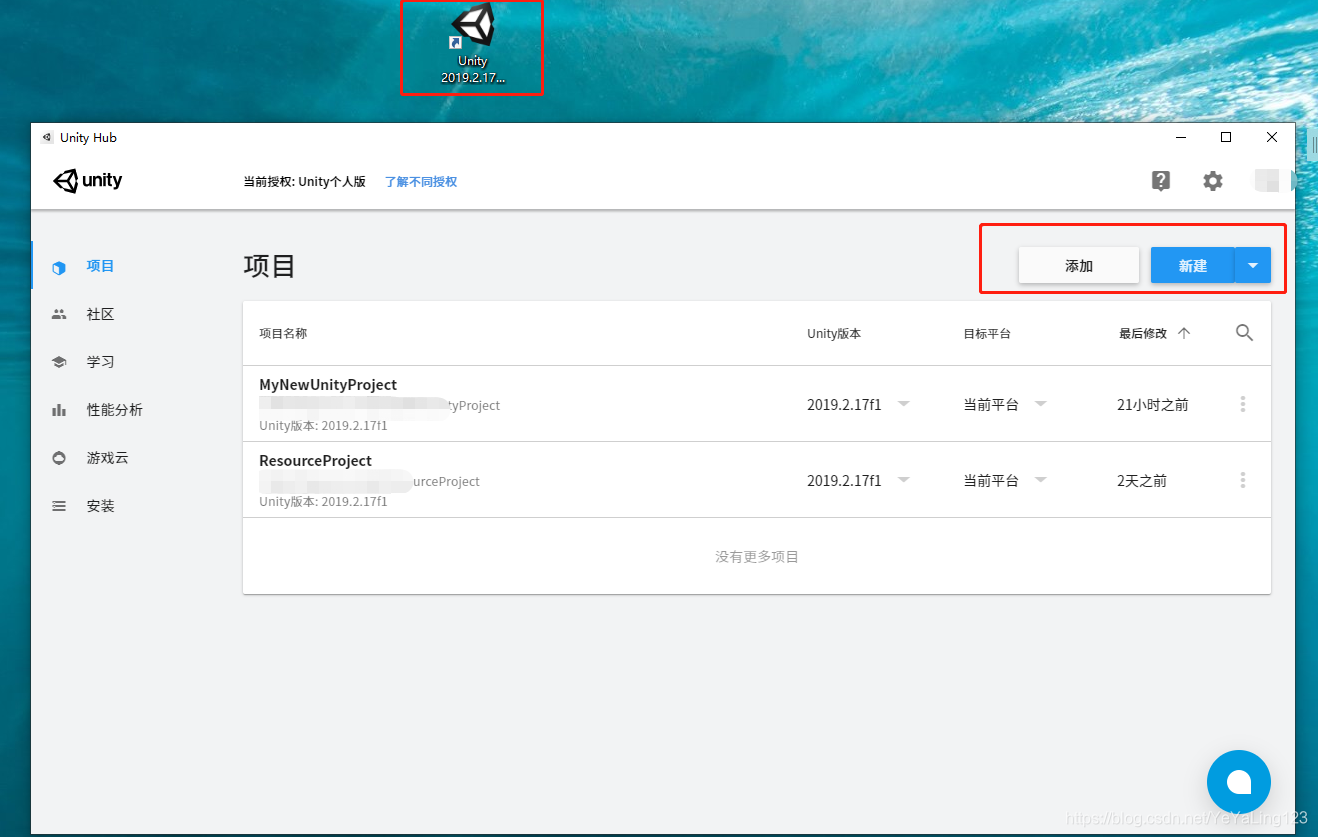
Task: Toggle sort arrow beside 最后修改
Action: (x=1184, y=333)
